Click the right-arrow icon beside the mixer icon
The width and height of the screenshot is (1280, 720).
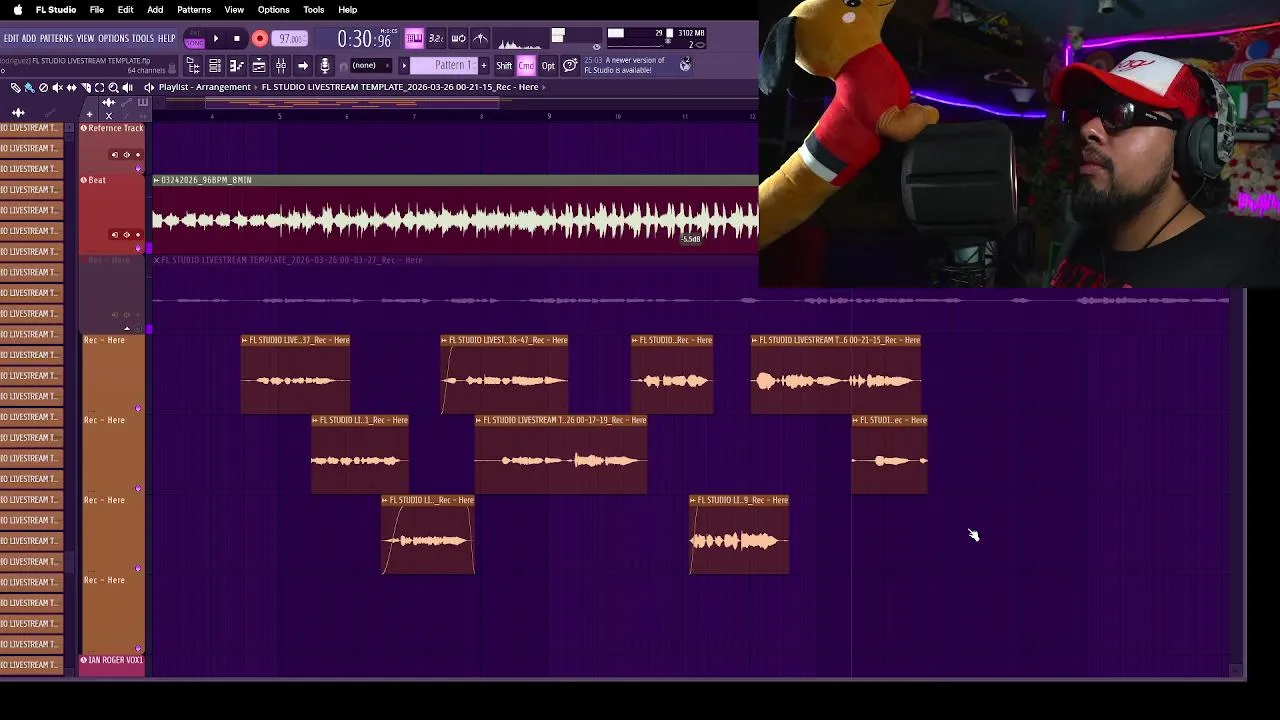303,65
